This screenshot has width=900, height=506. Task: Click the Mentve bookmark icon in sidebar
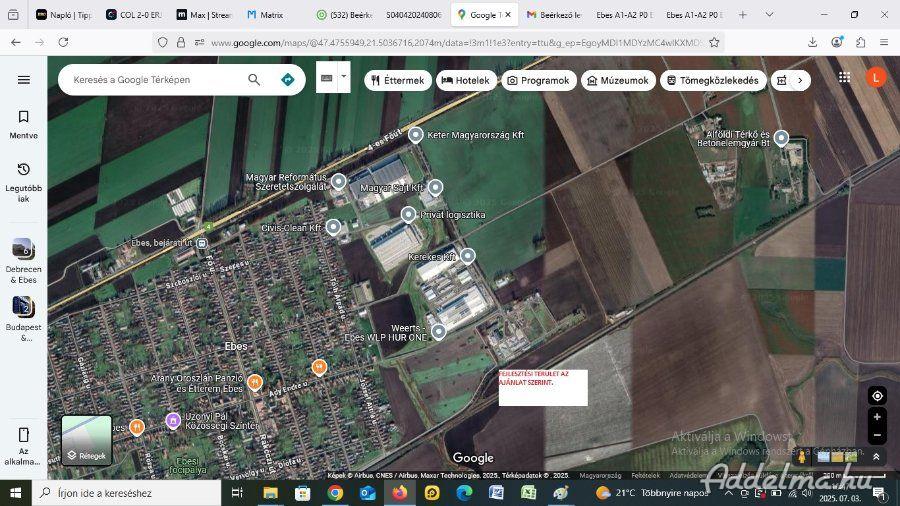24,118
